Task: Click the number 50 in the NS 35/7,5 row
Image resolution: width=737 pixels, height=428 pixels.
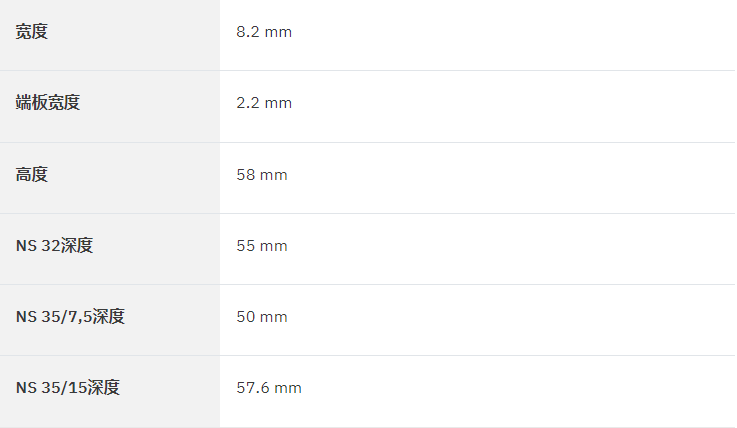Action: tap(245, 317)
